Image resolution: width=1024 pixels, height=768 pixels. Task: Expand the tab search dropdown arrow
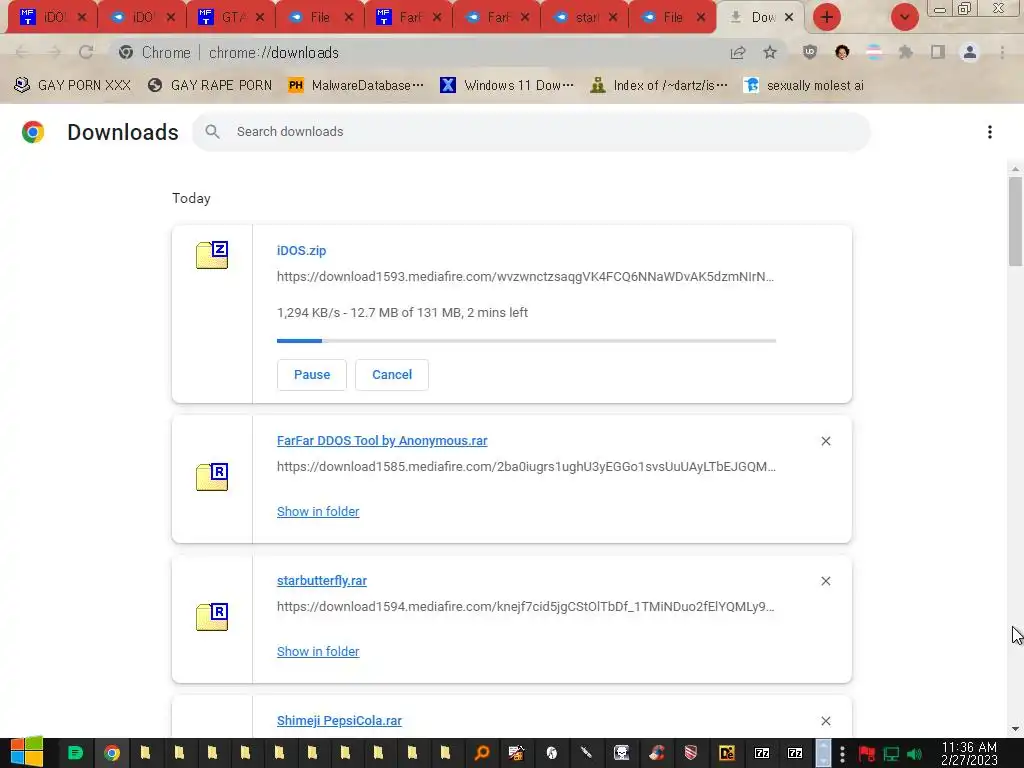(905, 17)
